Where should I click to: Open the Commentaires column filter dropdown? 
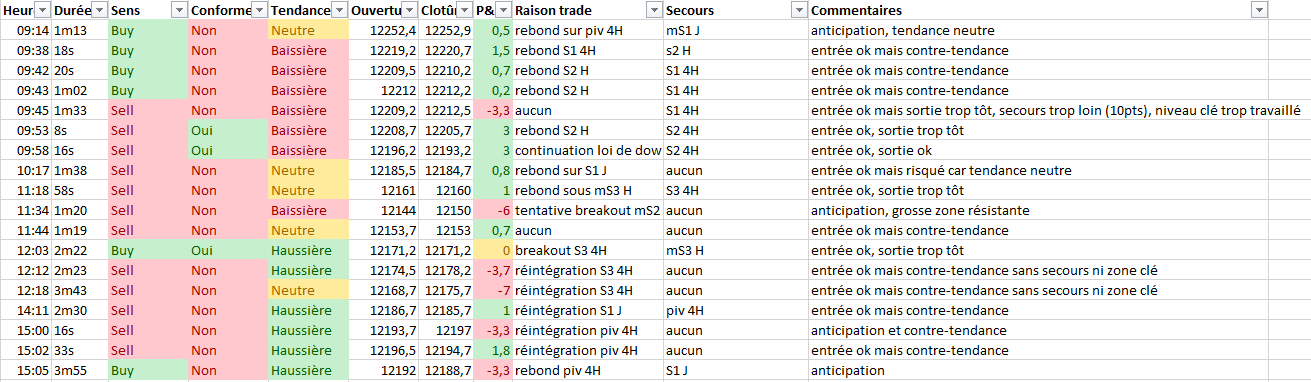(1259, 10)
